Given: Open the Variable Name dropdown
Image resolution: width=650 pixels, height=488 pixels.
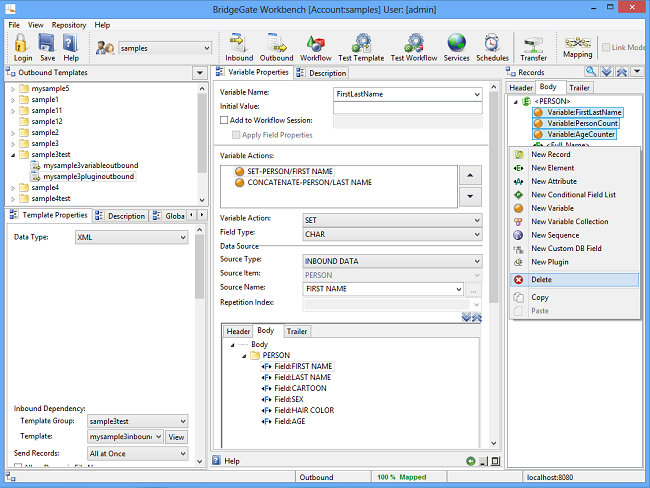Looking at the screenshot, I should [477, 94].
